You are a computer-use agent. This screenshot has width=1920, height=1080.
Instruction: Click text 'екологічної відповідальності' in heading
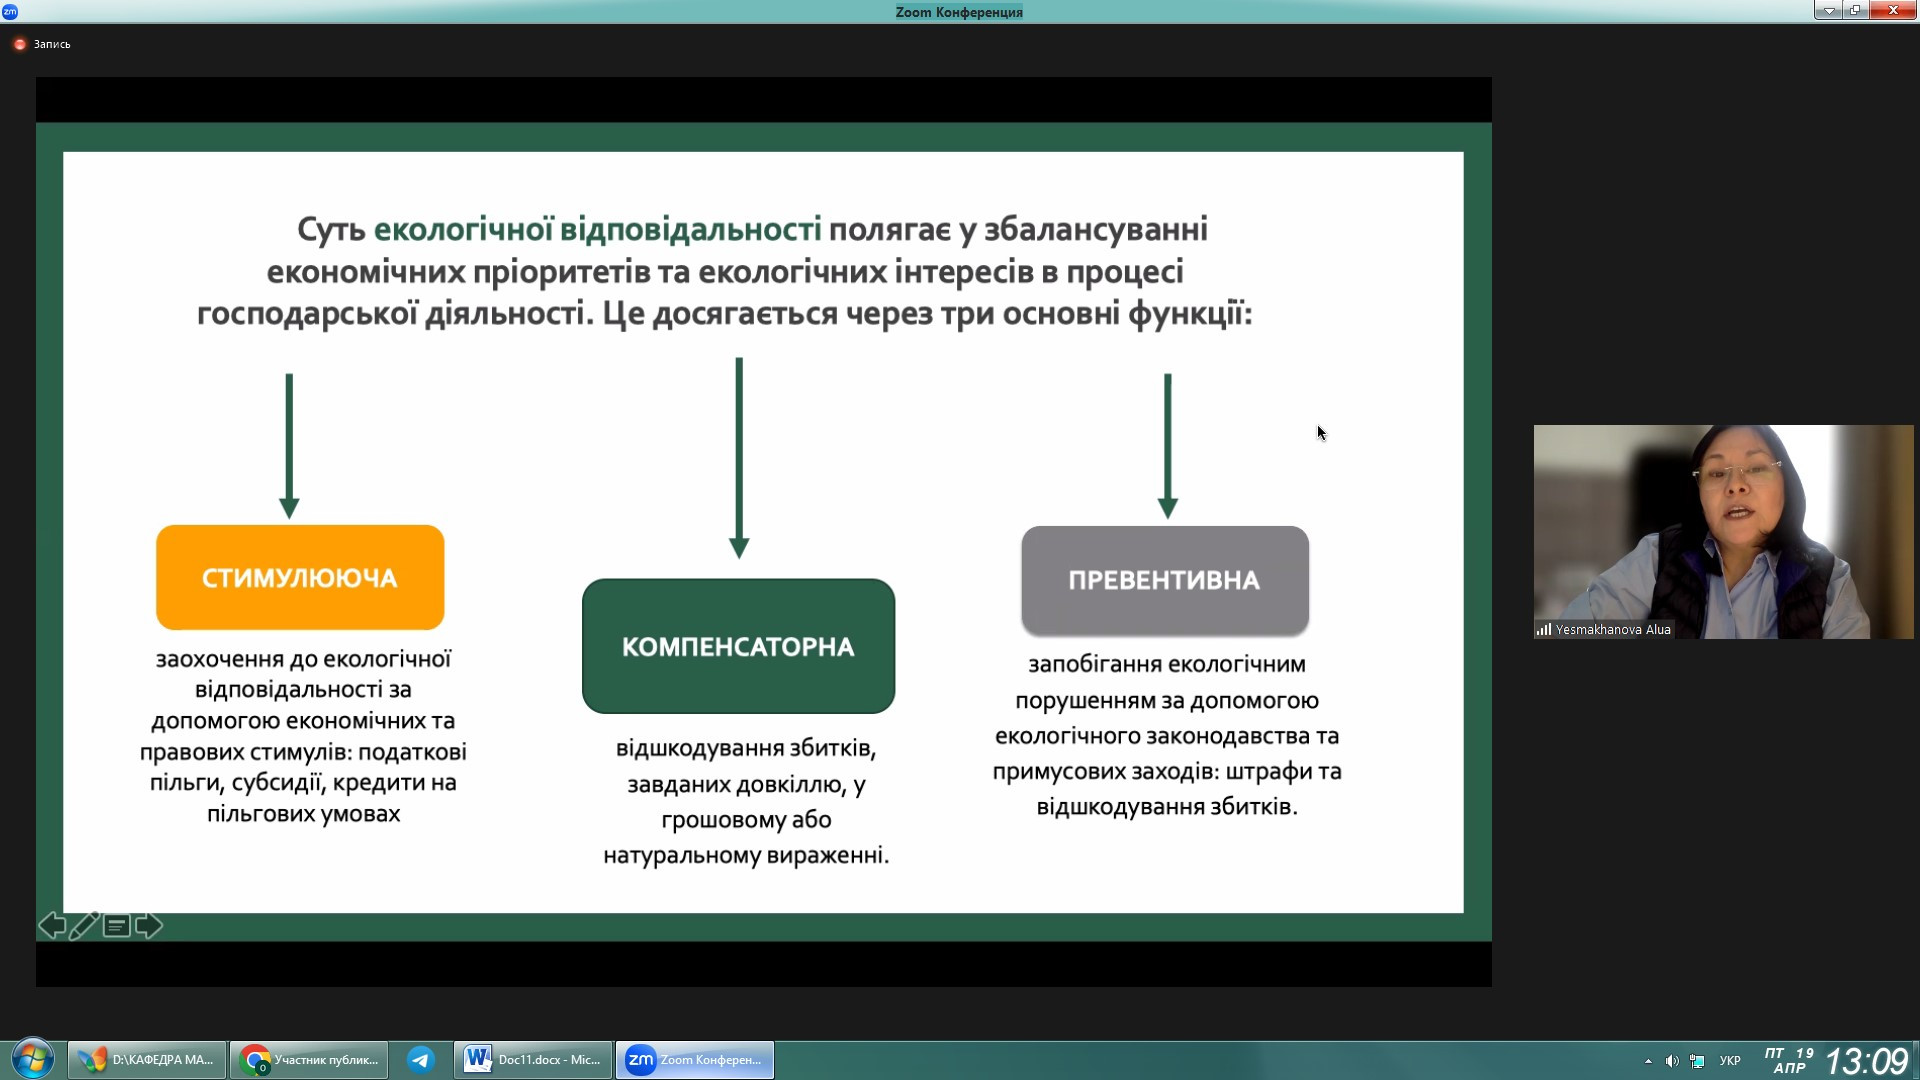tap(597, 229)
